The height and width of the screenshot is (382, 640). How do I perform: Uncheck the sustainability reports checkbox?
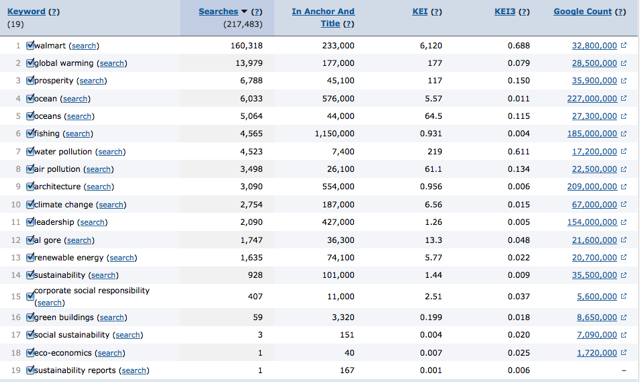[x=30, y=370]
